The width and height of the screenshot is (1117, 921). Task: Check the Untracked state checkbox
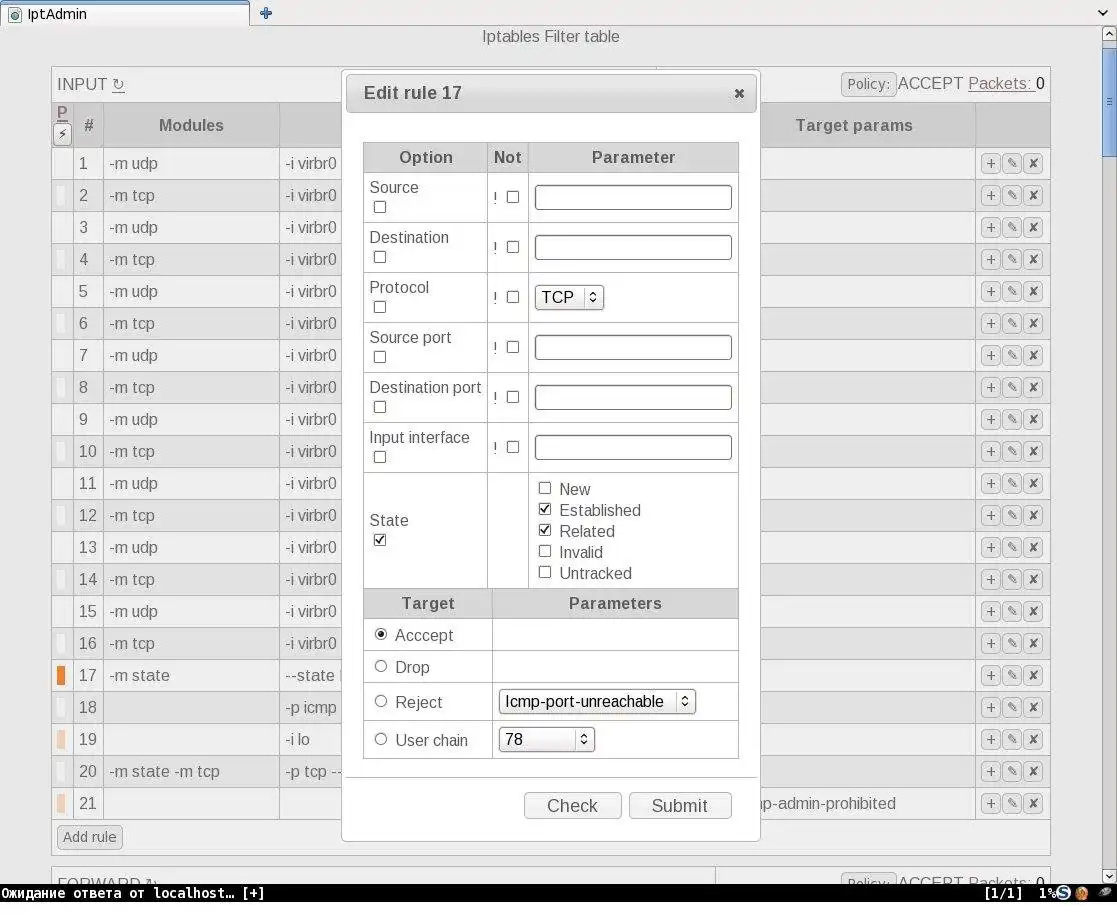(x=545, y=572)
